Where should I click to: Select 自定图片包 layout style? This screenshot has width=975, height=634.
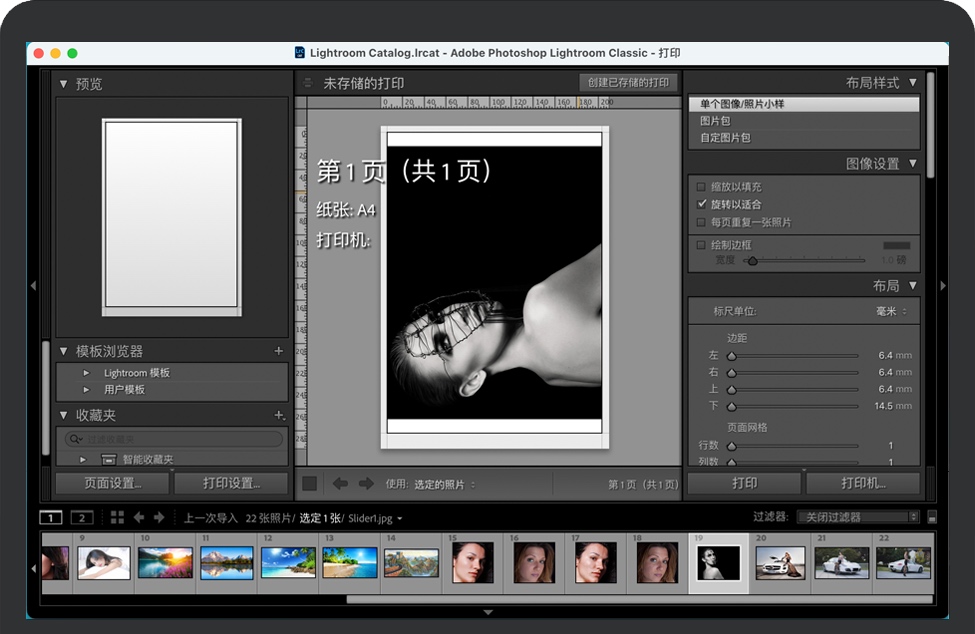pos(725,138)
